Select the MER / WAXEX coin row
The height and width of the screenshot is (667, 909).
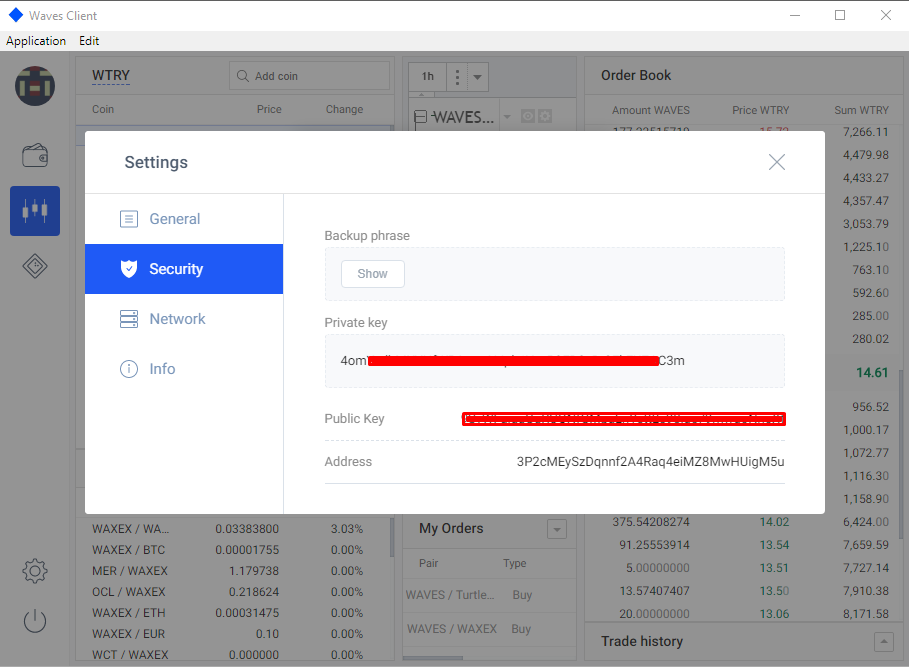coord(234,571)
